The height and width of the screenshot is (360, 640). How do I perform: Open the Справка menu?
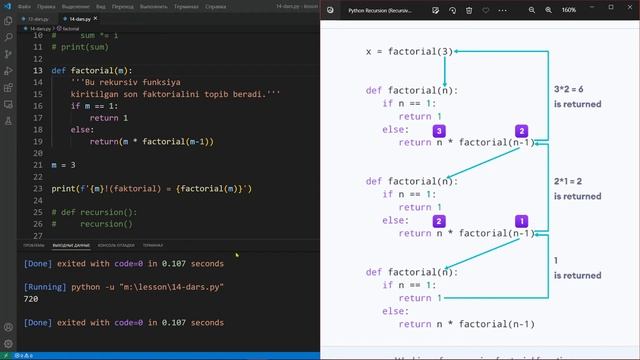[x=216, y=7]
